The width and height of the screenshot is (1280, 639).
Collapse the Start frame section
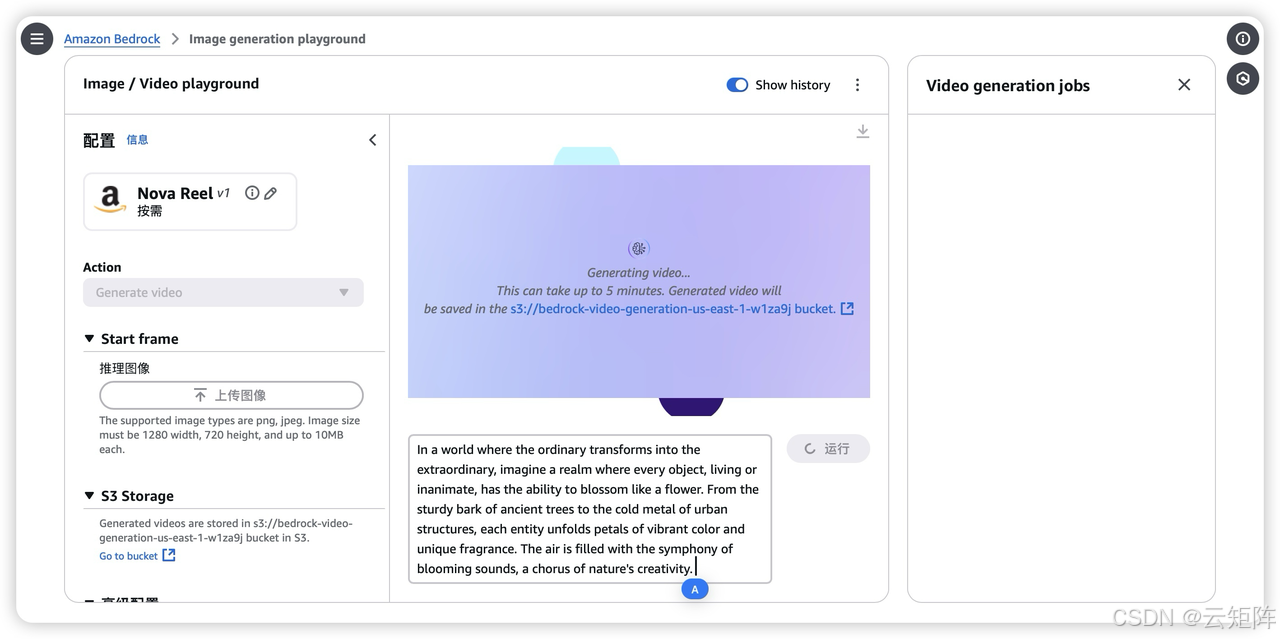pos(89,339)
